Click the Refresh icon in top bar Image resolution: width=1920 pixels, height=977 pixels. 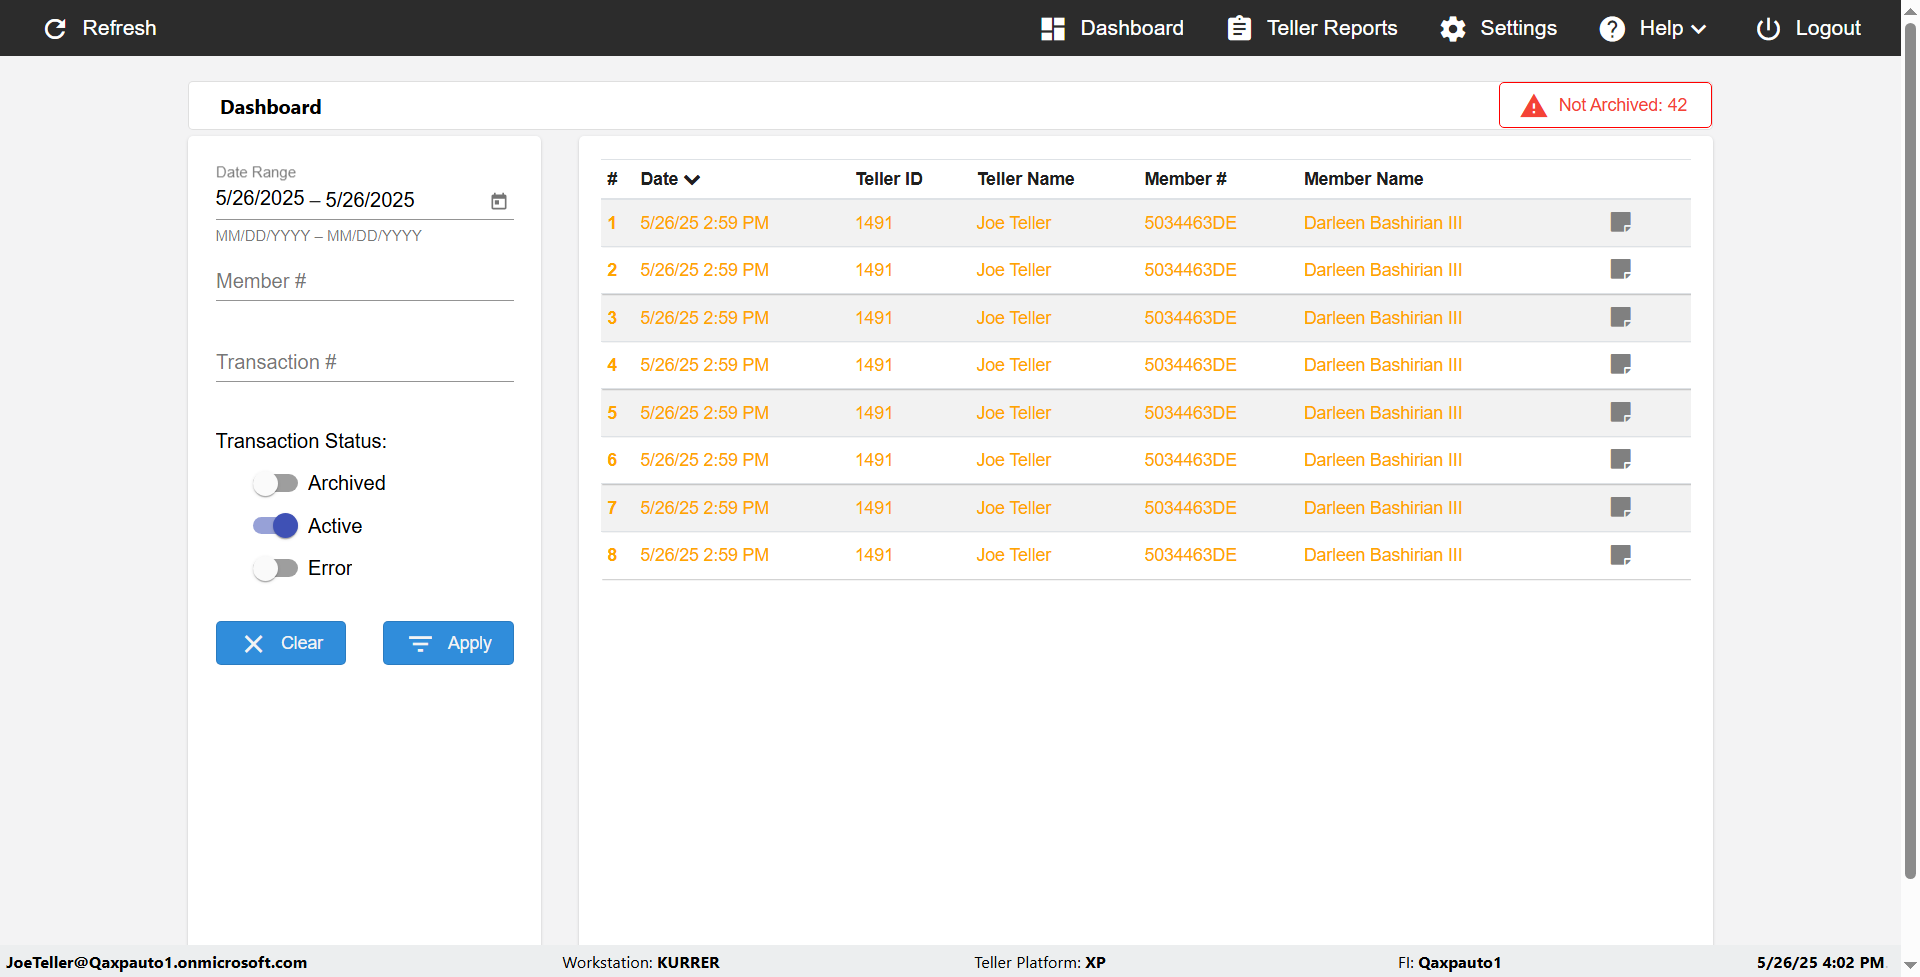(x=55, y=28)
